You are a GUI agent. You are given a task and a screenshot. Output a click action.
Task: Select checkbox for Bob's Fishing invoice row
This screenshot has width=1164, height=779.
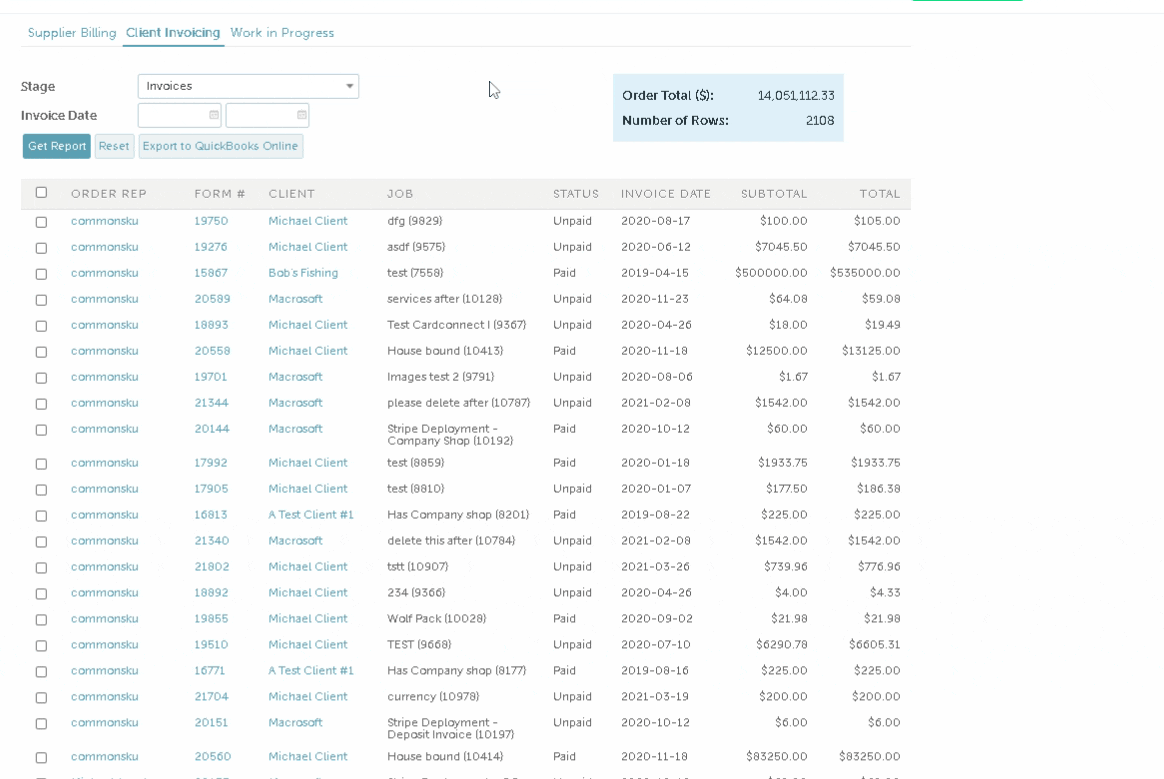point(41,274)
